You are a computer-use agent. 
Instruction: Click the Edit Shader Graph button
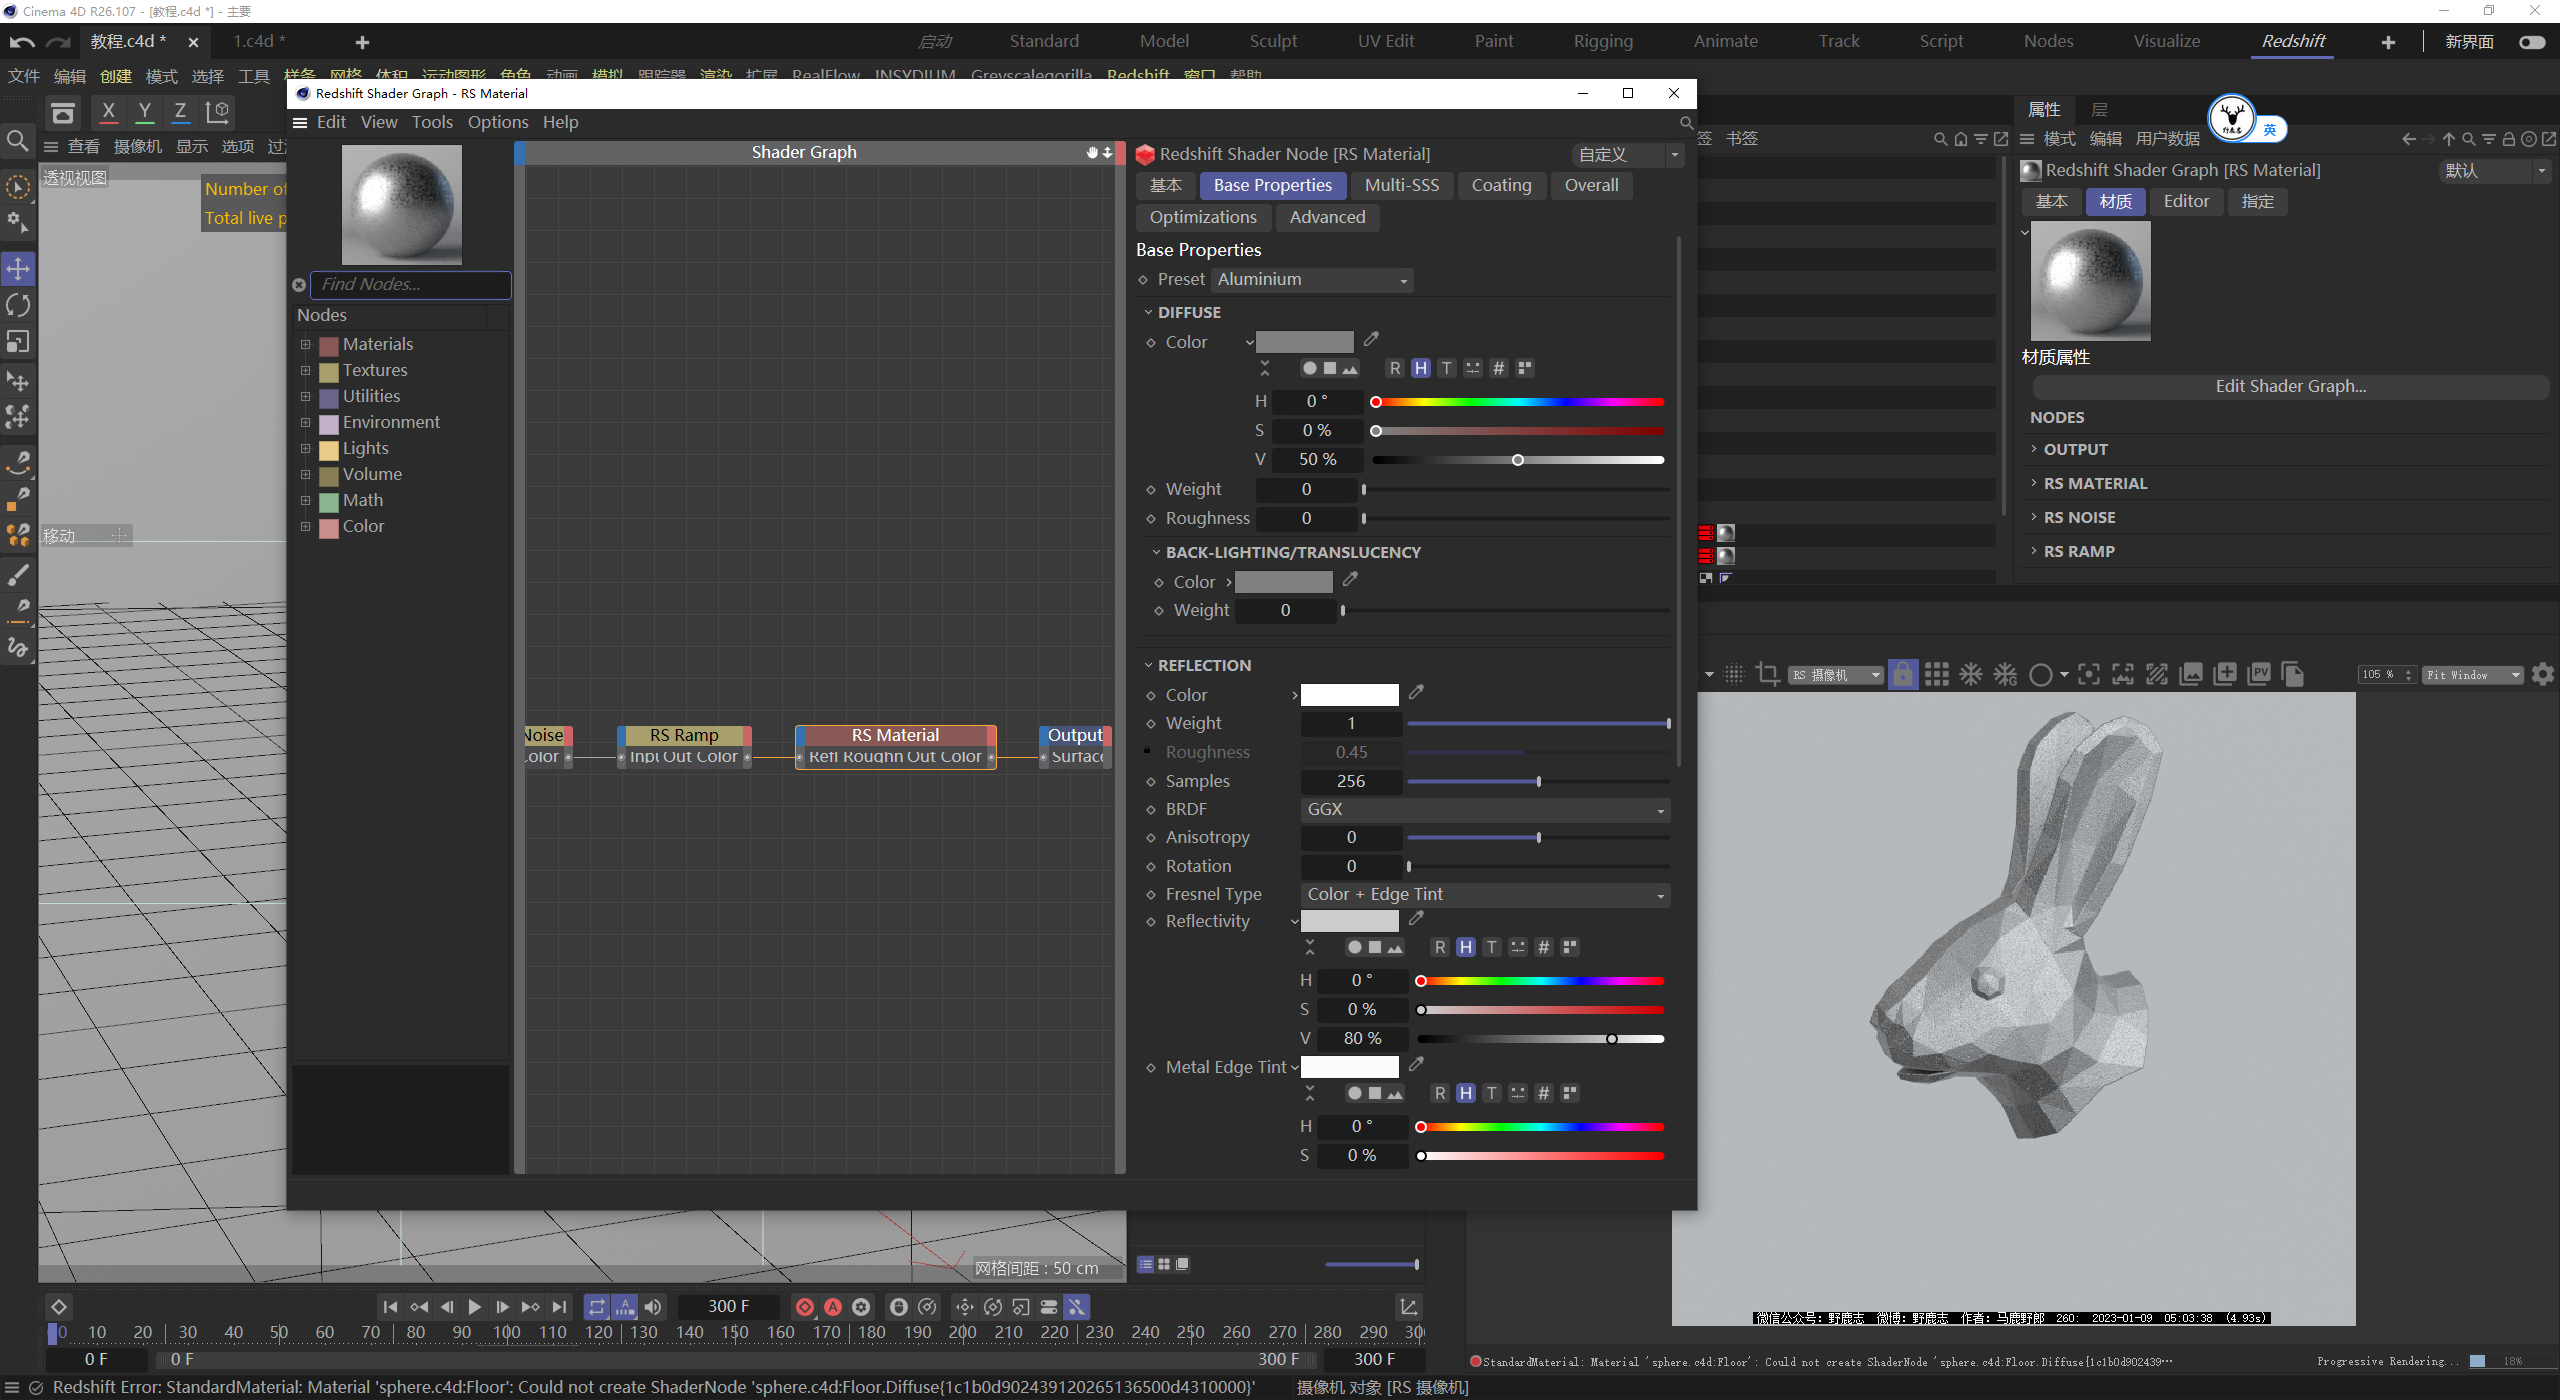(x=2290, y=386)
